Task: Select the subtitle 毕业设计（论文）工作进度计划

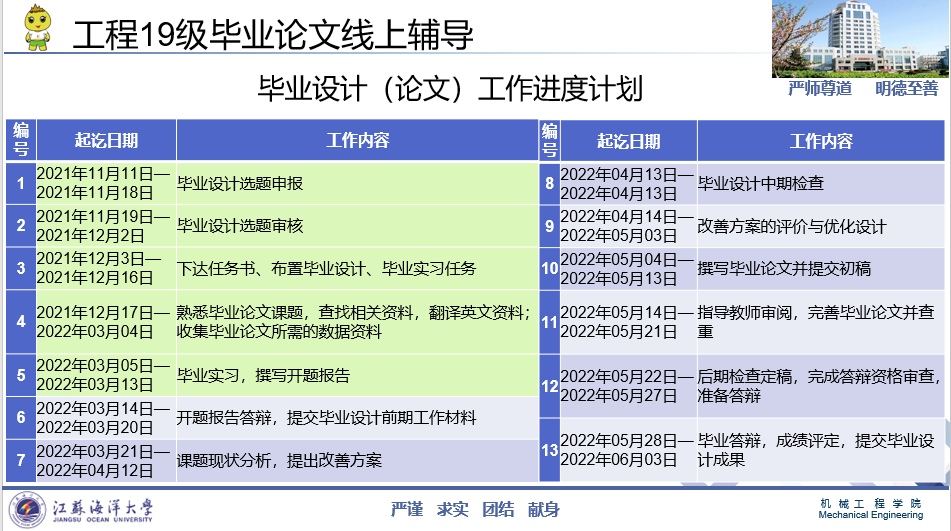Action: tap(450, 88)
